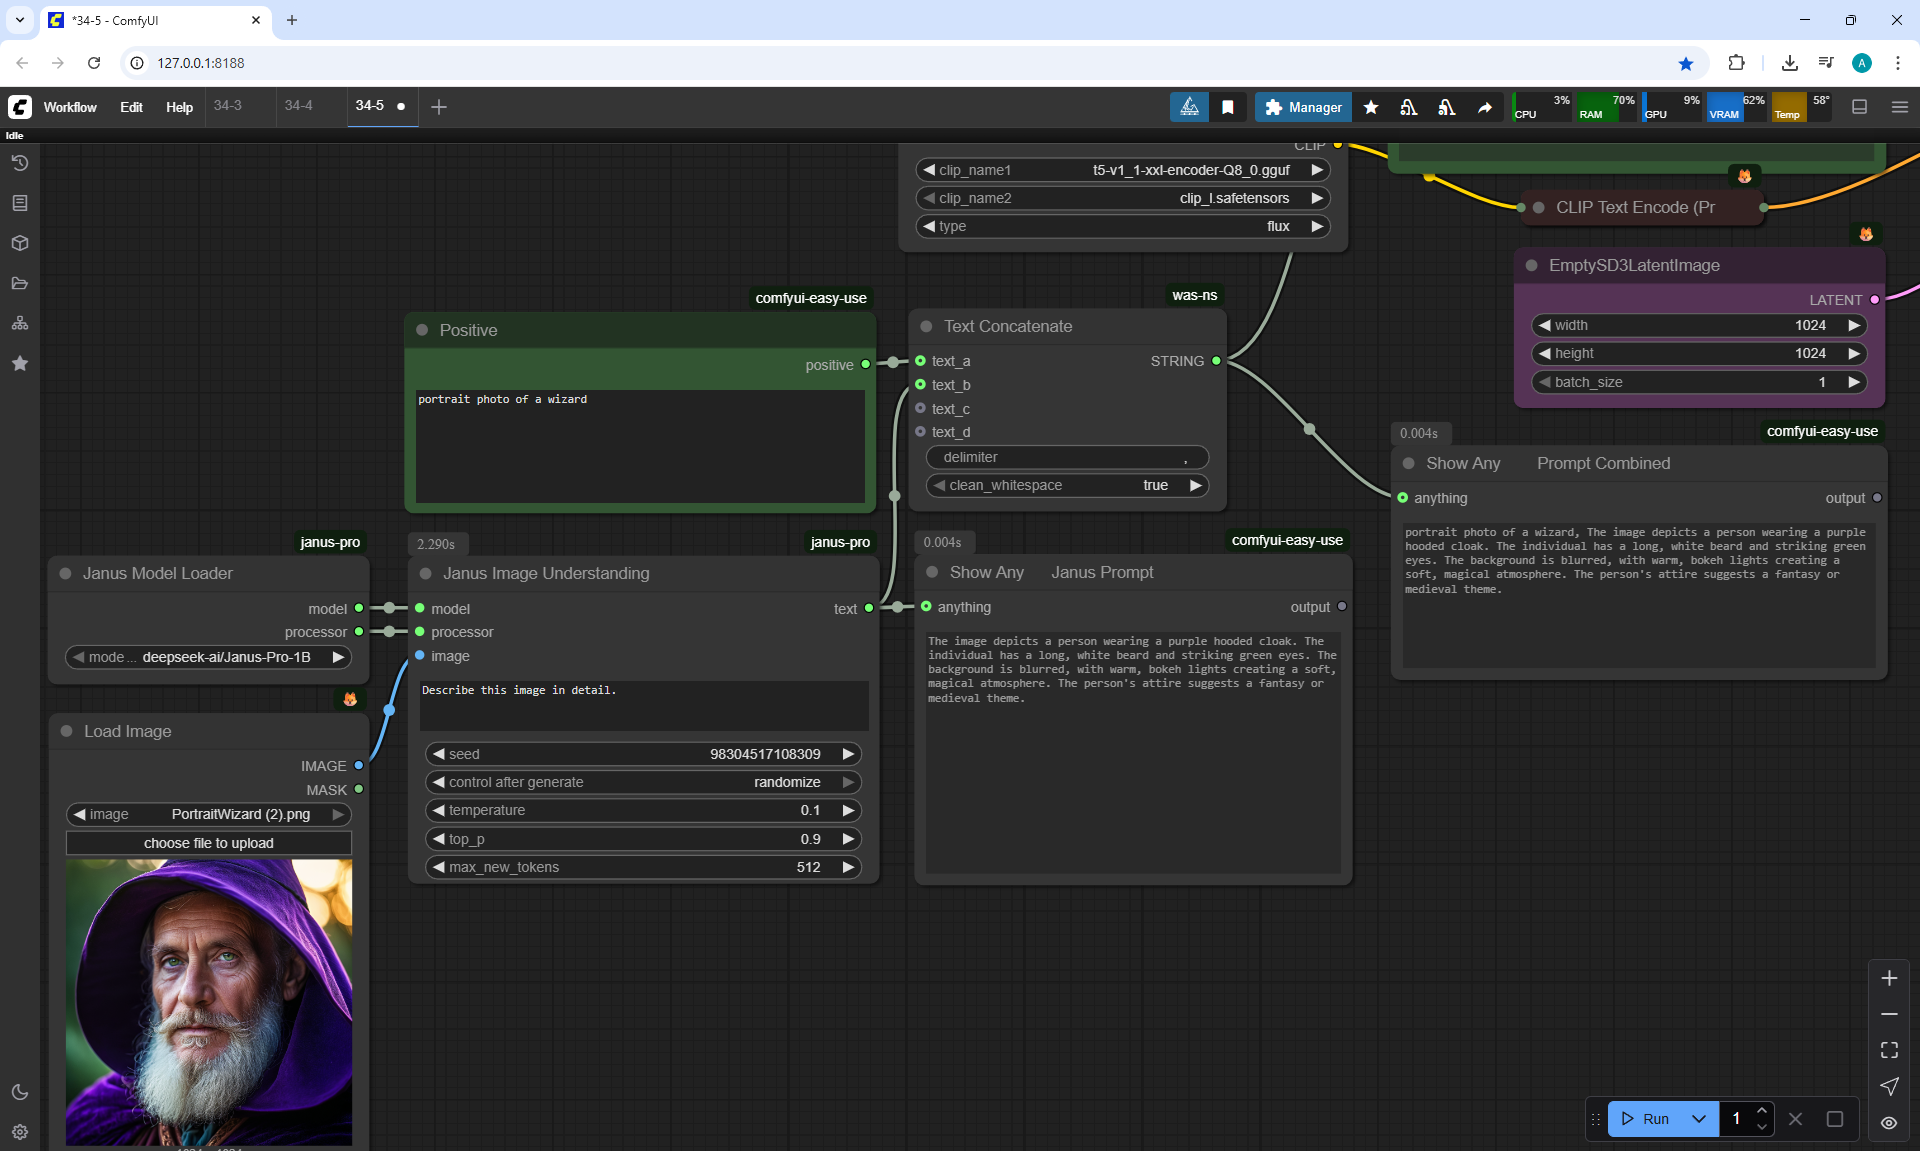This screenshot has width=1920, height=1151.
Task: Click the bookmark icon in top toolbar
Action: click(1228, 107)
